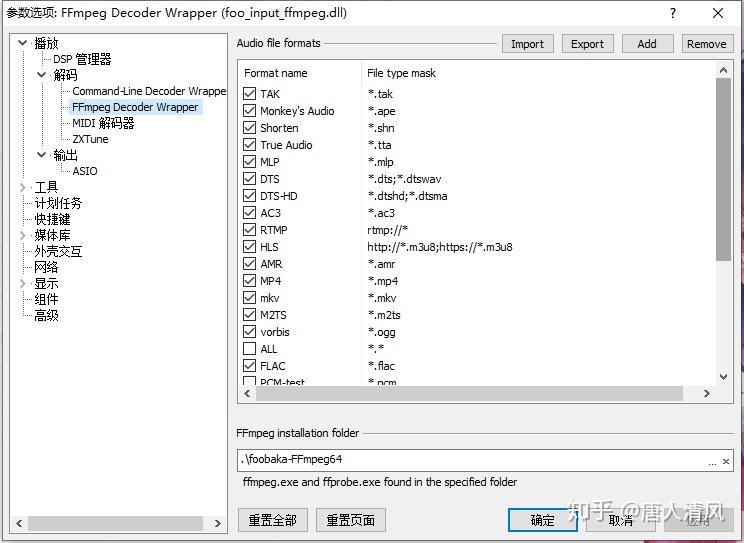Screen dimensions: 744x543
Task: Open 快捷键 preferences page
Action: (52, 219)
